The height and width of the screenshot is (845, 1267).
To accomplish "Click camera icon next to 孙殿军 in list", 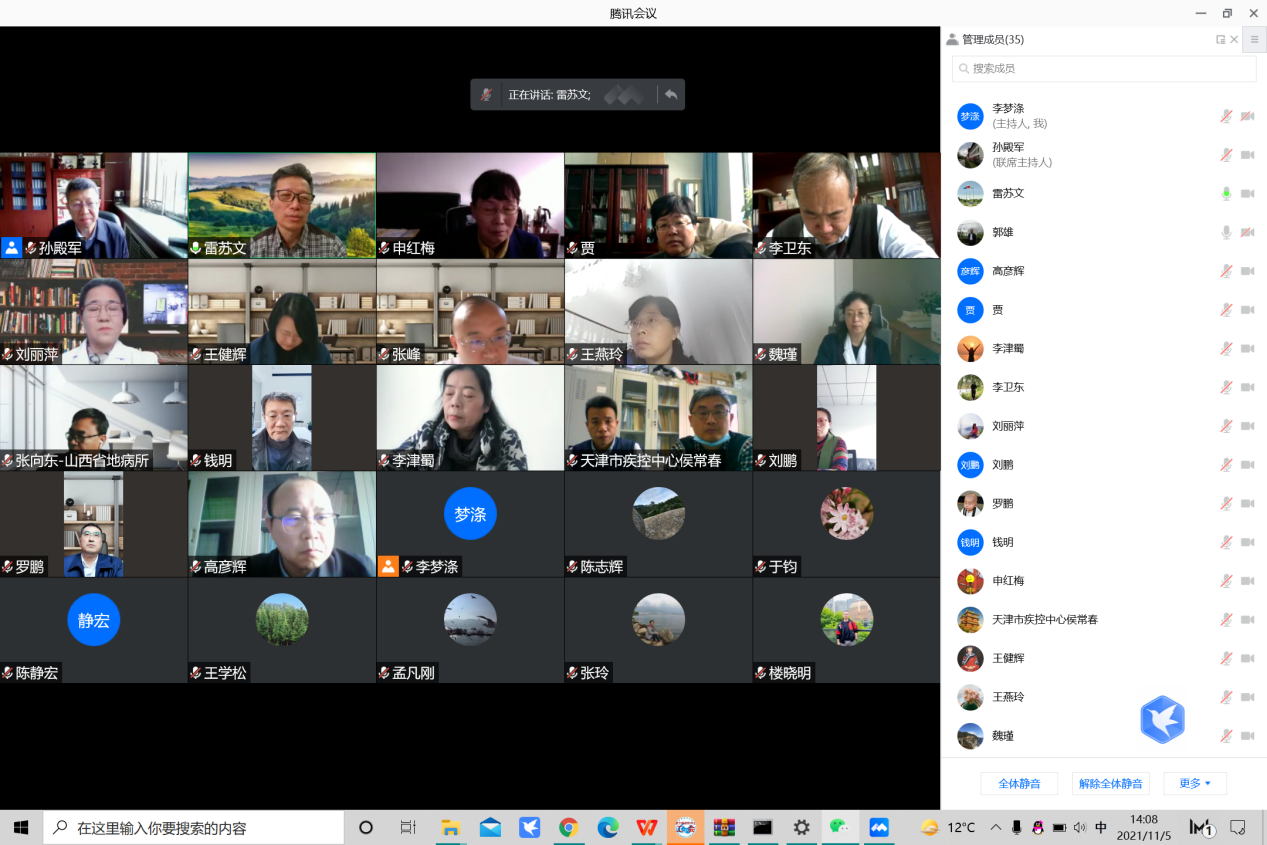I will [1247, 155].
